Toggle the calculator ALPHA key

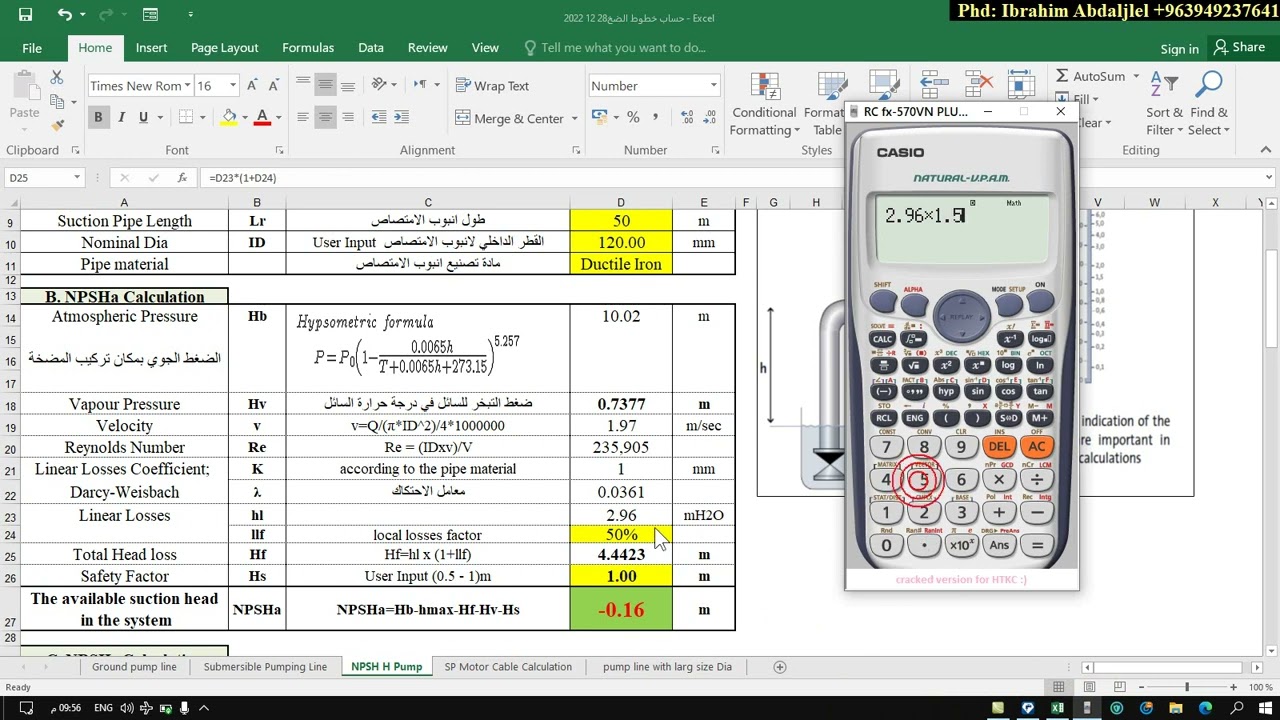click(x=913, y=304)
